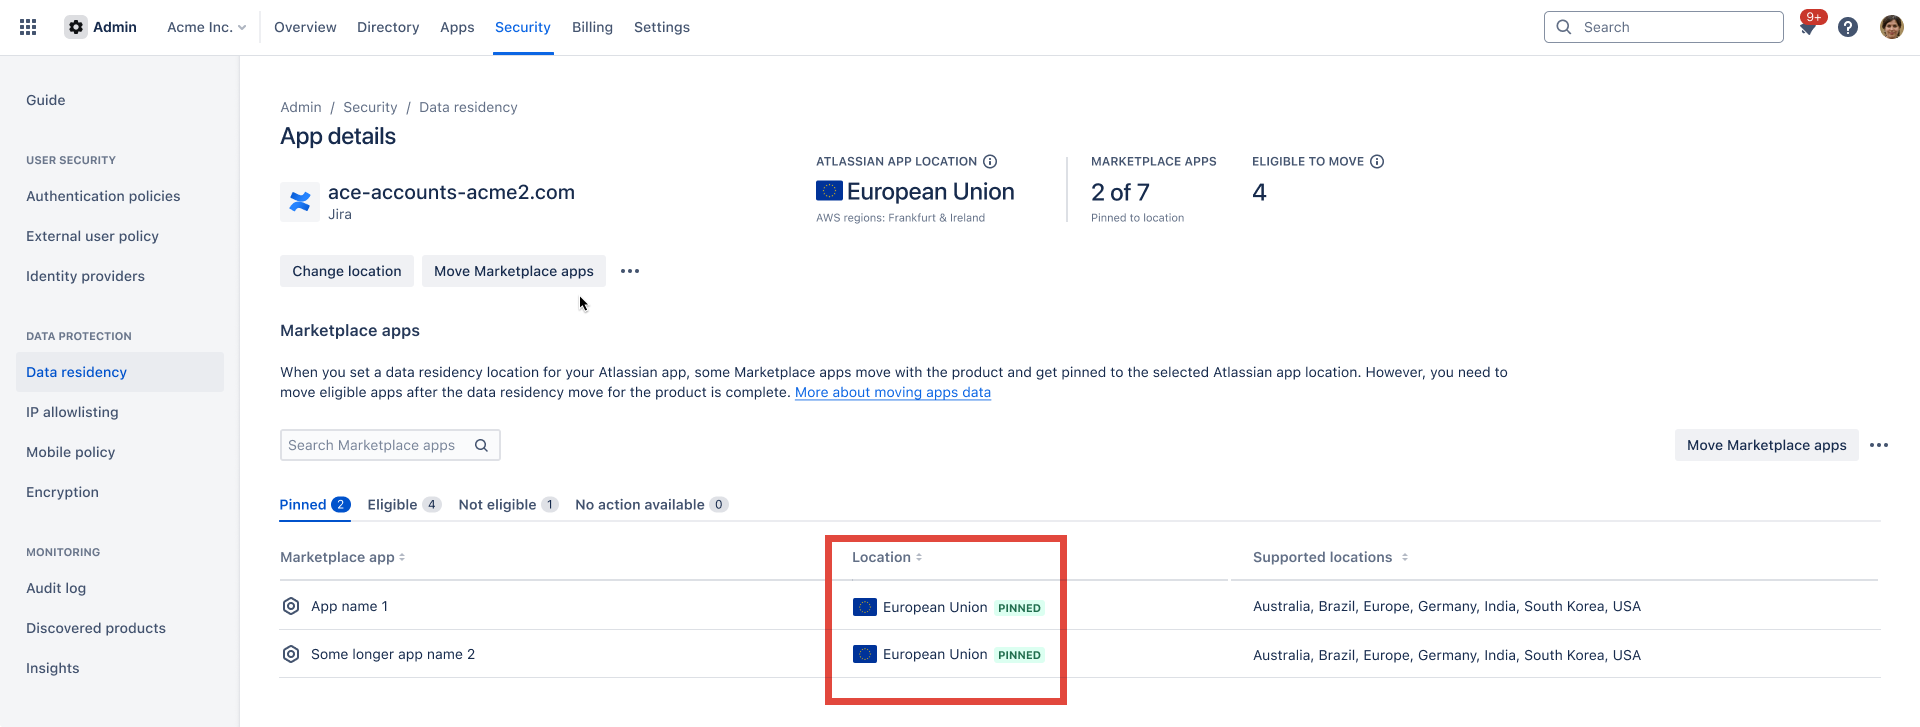Open the user profile avatar
Image resolution: width=1920 pixels, height=727 pixels.
coord(1891,27)
